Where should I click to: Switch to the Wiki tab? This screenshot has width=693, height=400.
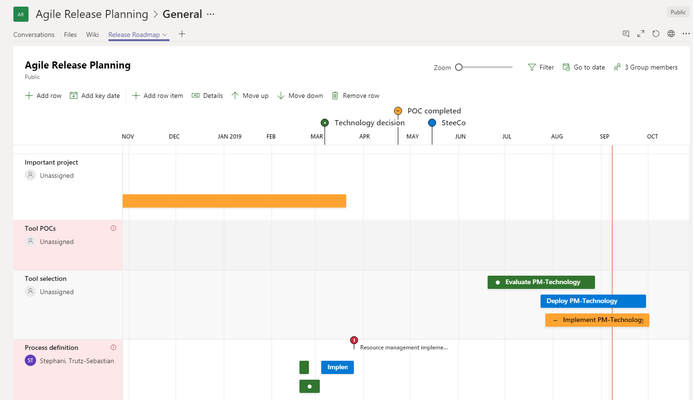click(92, 34)
